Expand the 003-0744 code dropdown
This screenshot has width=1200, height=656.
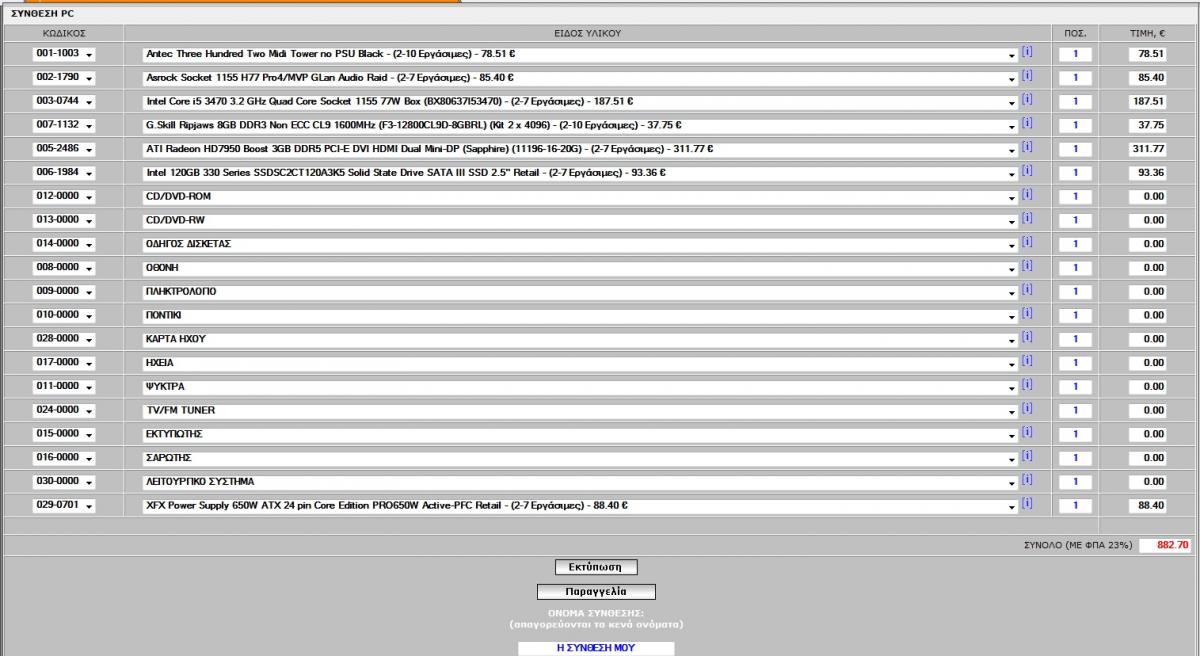click(x=64, y=101)
